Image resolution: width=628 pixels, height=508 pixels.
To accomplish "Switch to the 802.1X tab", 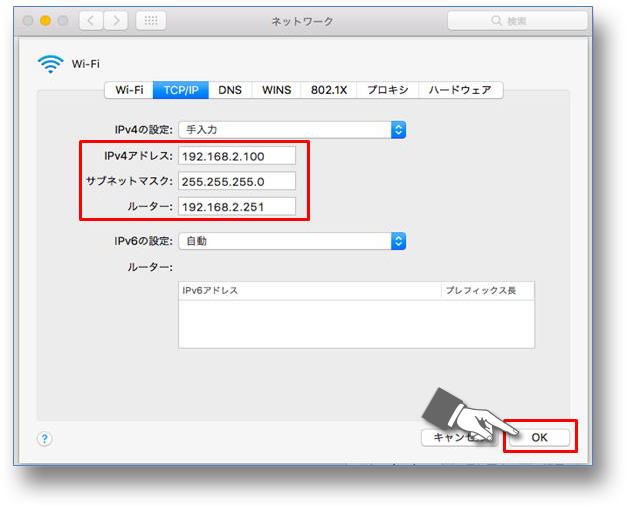I will click(329, 90).
